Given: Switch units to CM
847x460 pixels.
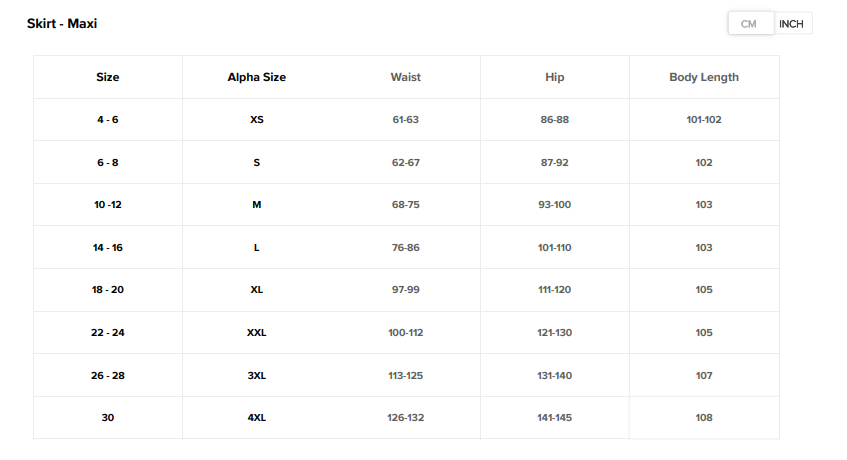Looking at the screenshot, I should pos(750,24).
